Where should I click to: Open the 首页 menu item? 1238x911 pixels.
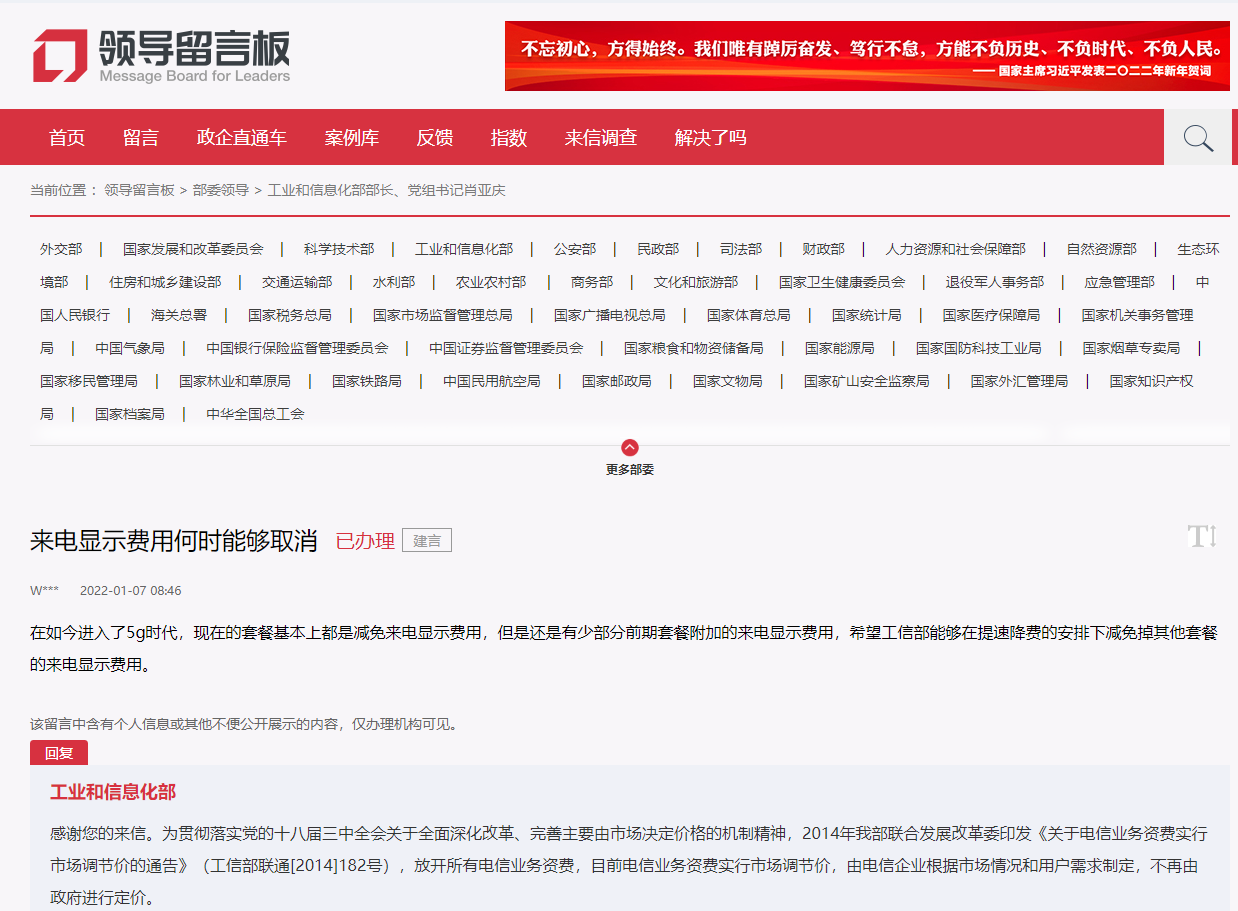pos(67,138)
